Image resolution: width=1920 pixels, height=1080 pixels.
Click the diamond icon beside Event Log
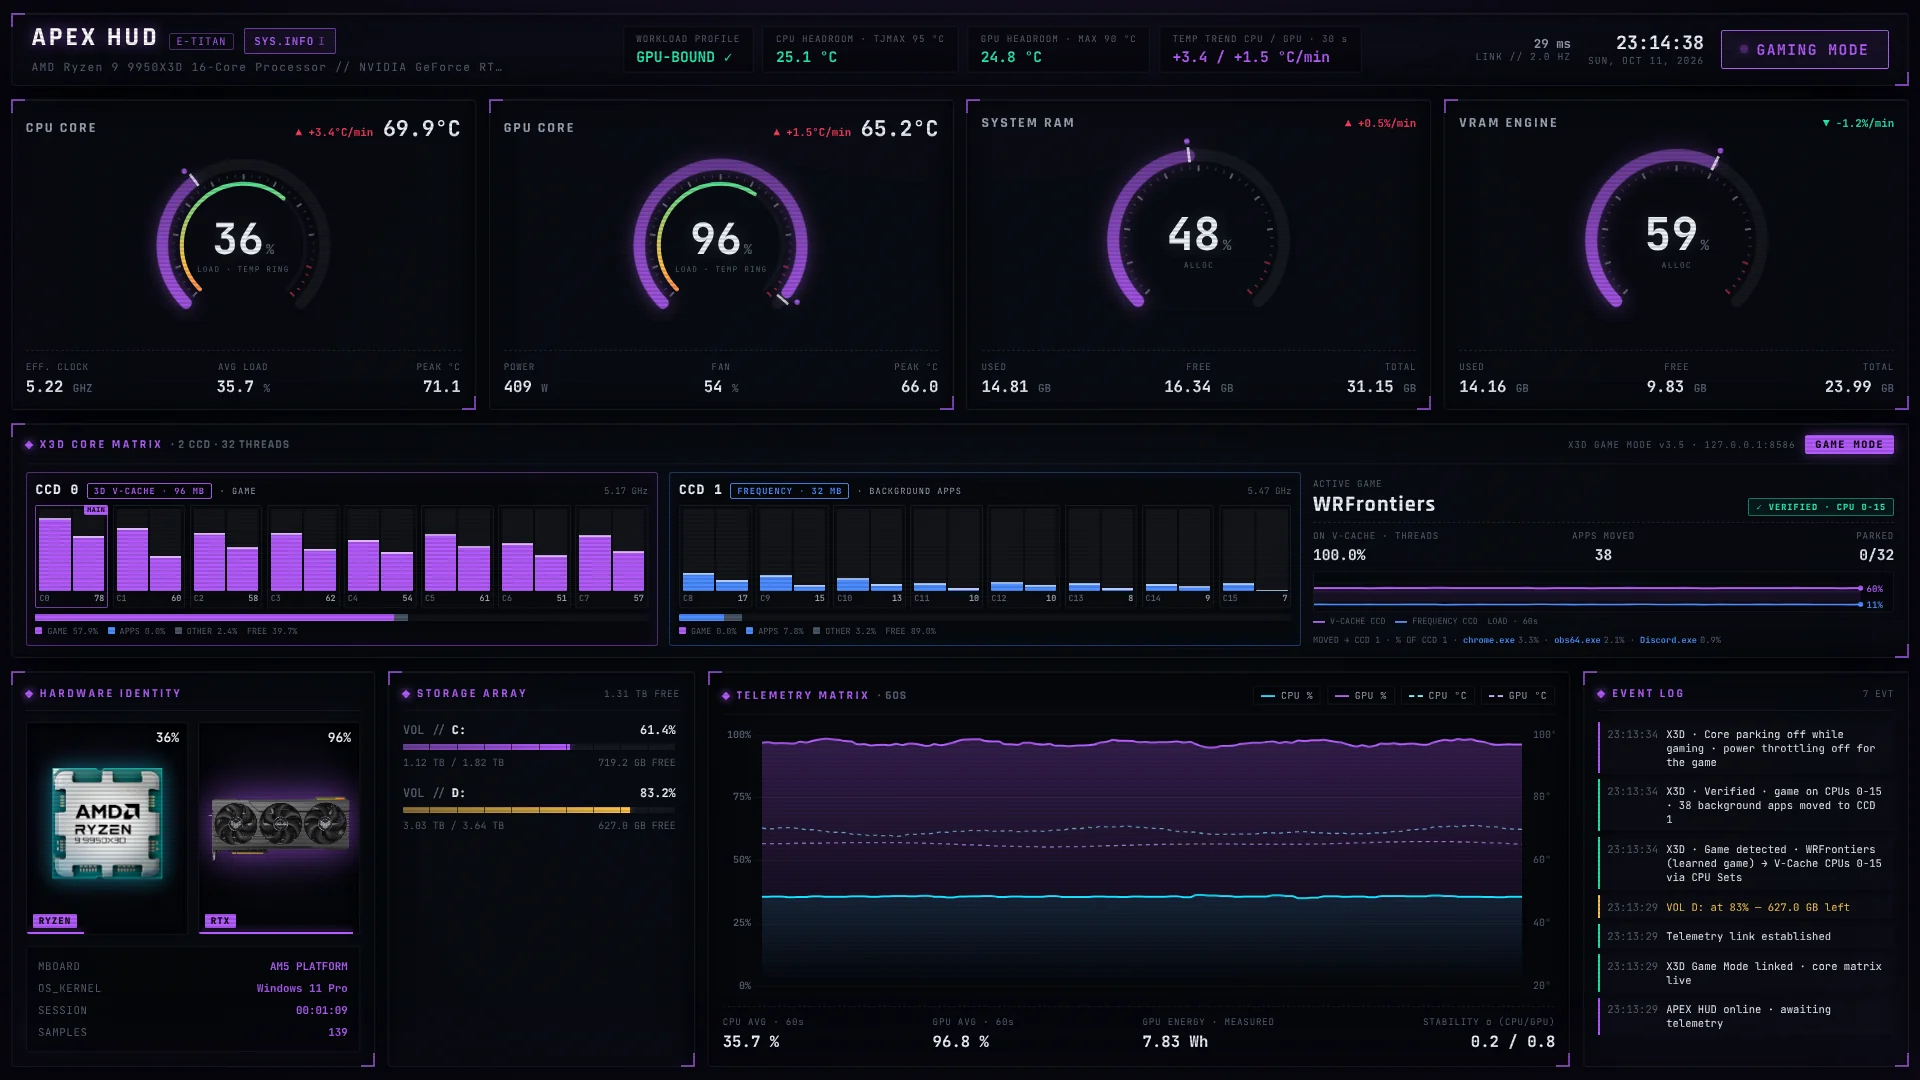[1601, 694]
